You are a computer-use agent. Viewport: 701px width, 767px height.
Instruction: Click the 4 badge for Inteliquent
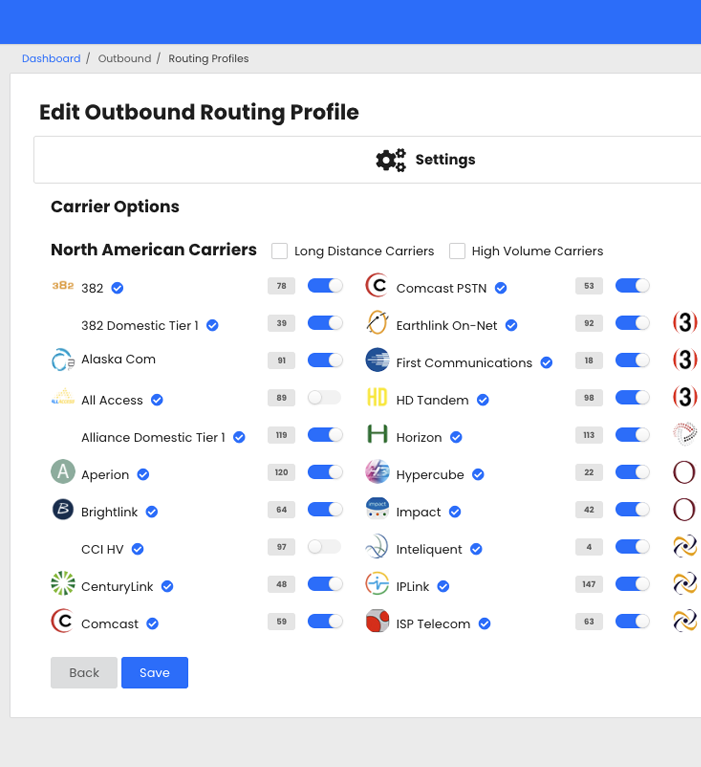(589, 547)
